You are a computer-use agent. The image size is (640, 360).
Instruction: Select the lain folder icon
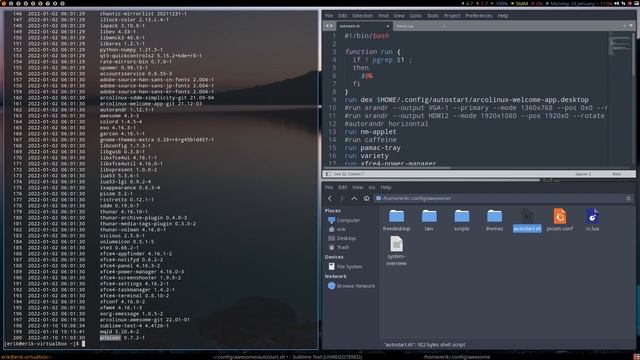(x=429, y=220)
